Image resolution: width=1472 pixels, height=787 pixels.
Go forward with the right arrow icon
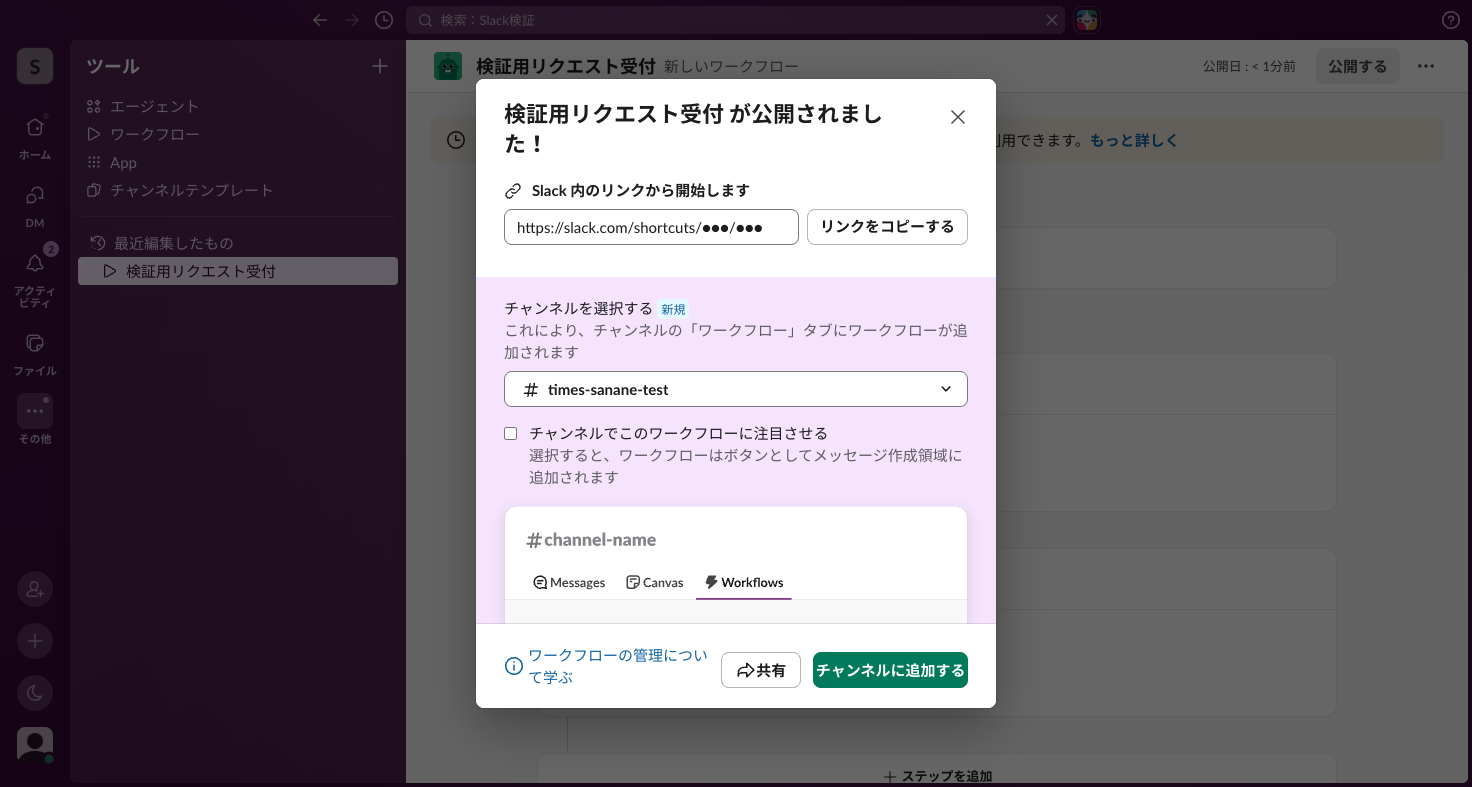click(351, 20)
